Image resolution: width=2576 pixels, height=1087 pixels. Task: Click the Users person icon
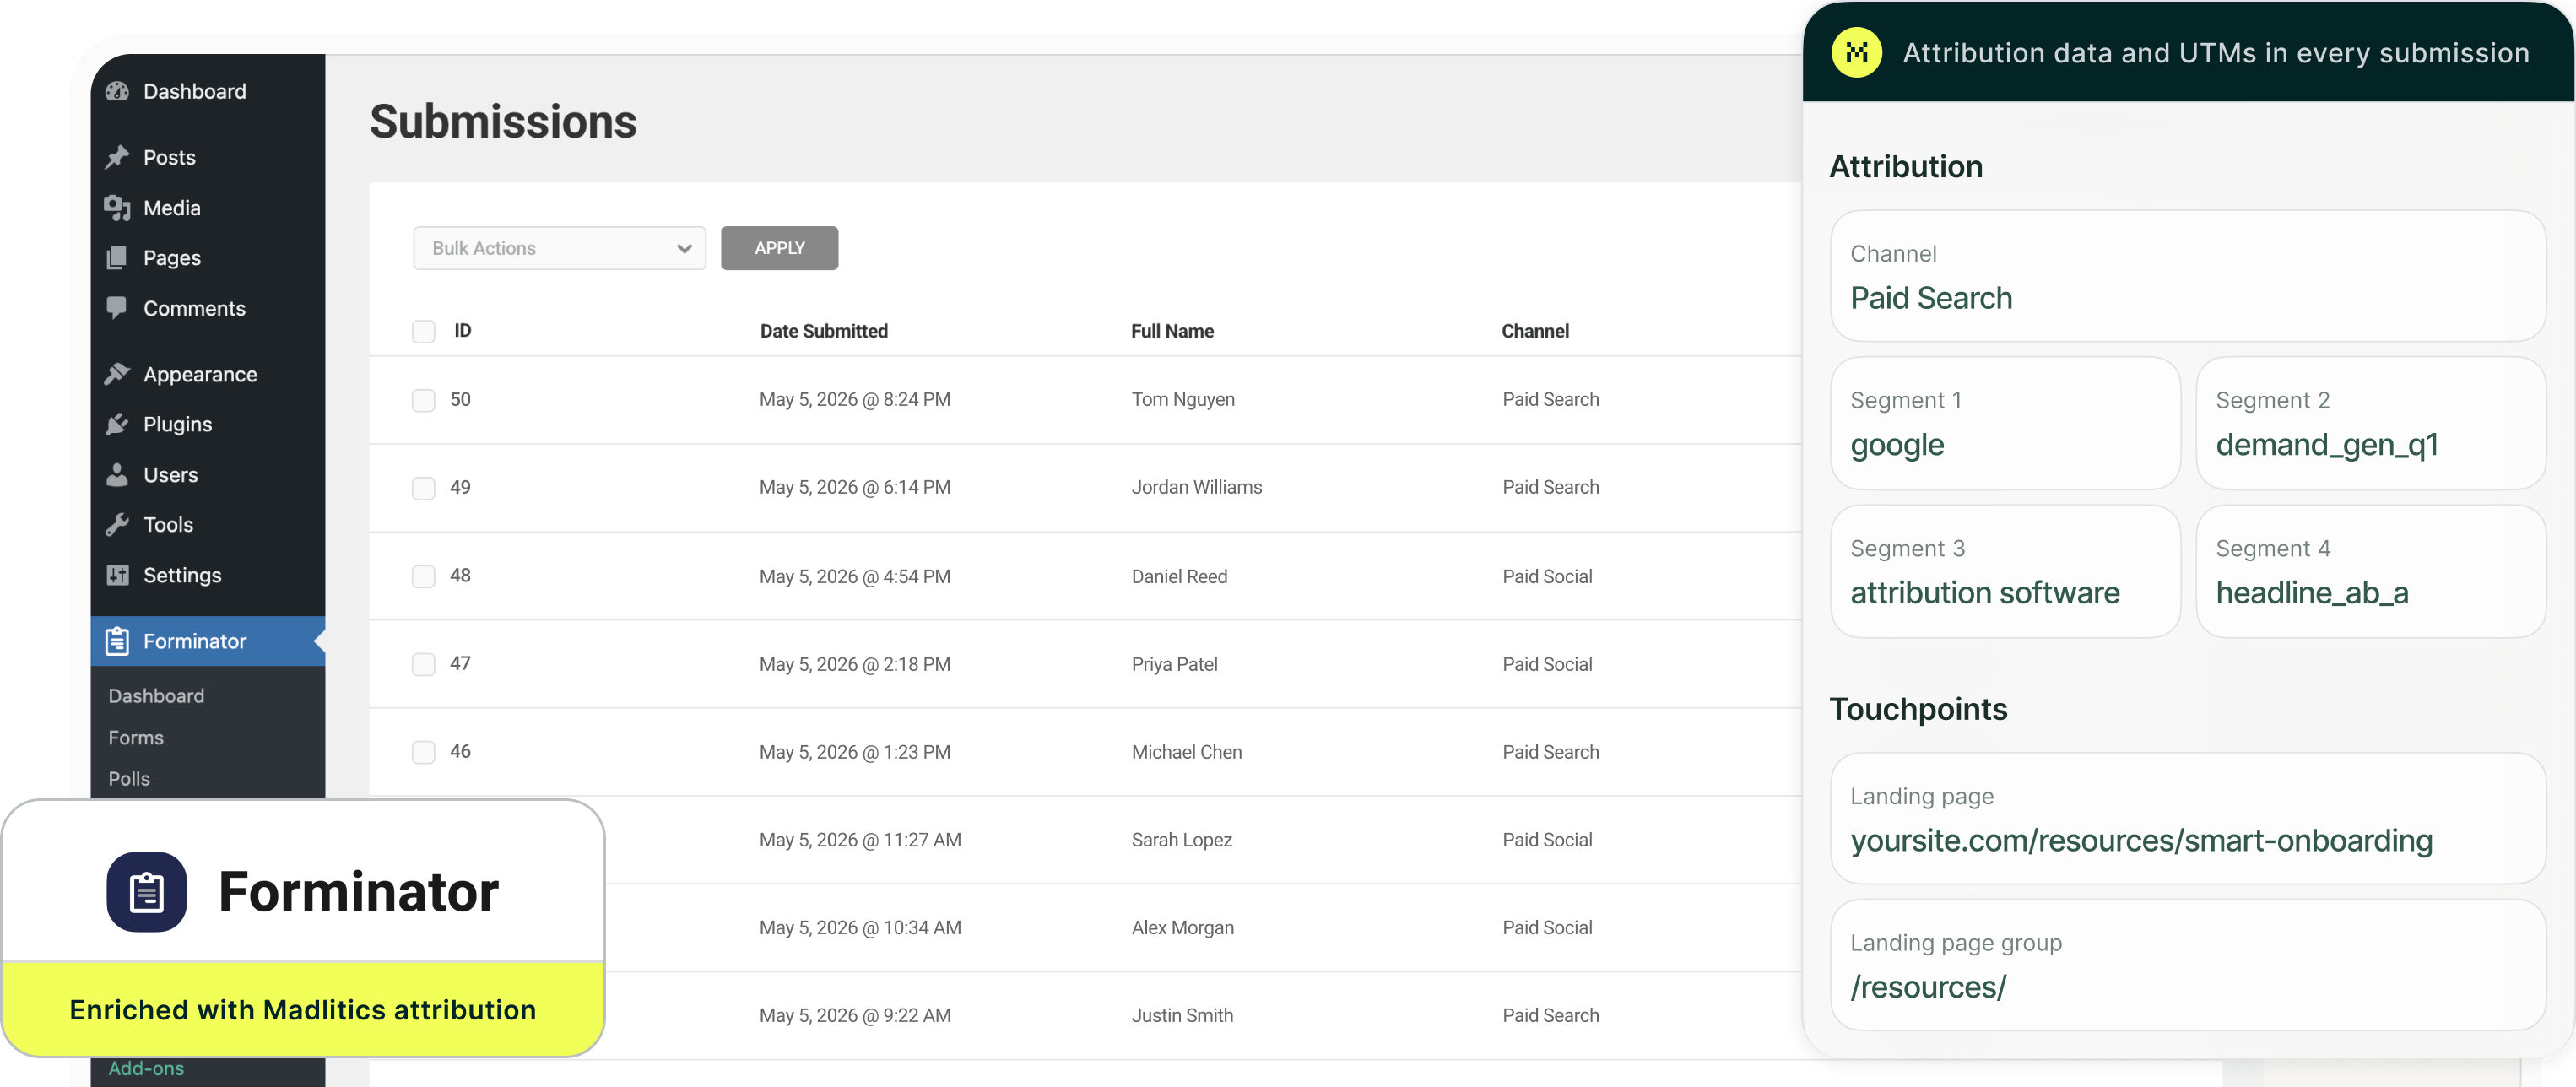tap(117, 474)
